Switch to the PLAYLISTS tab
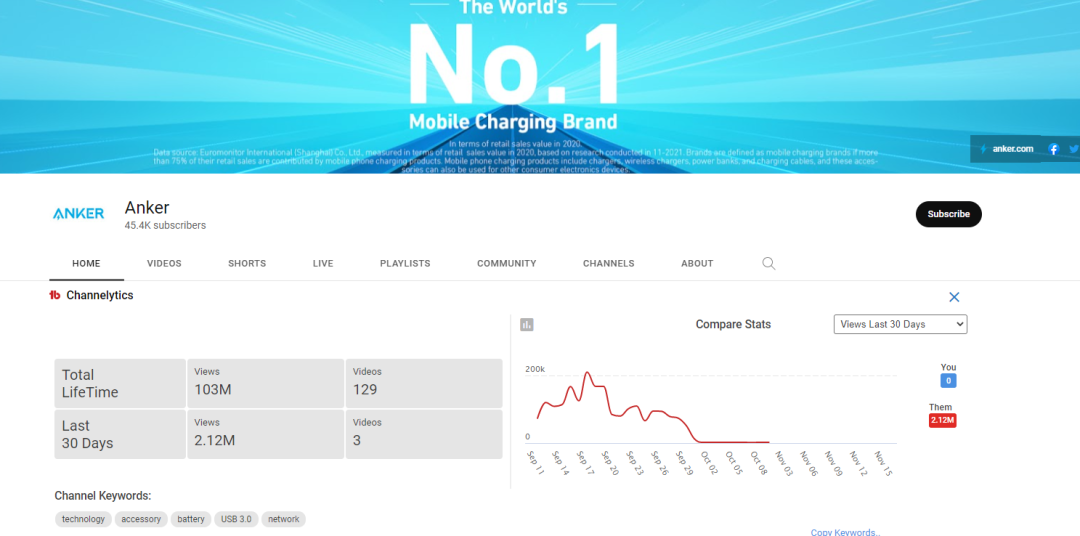The width and height of the screenshot is (1080, 536). [405, 263]
